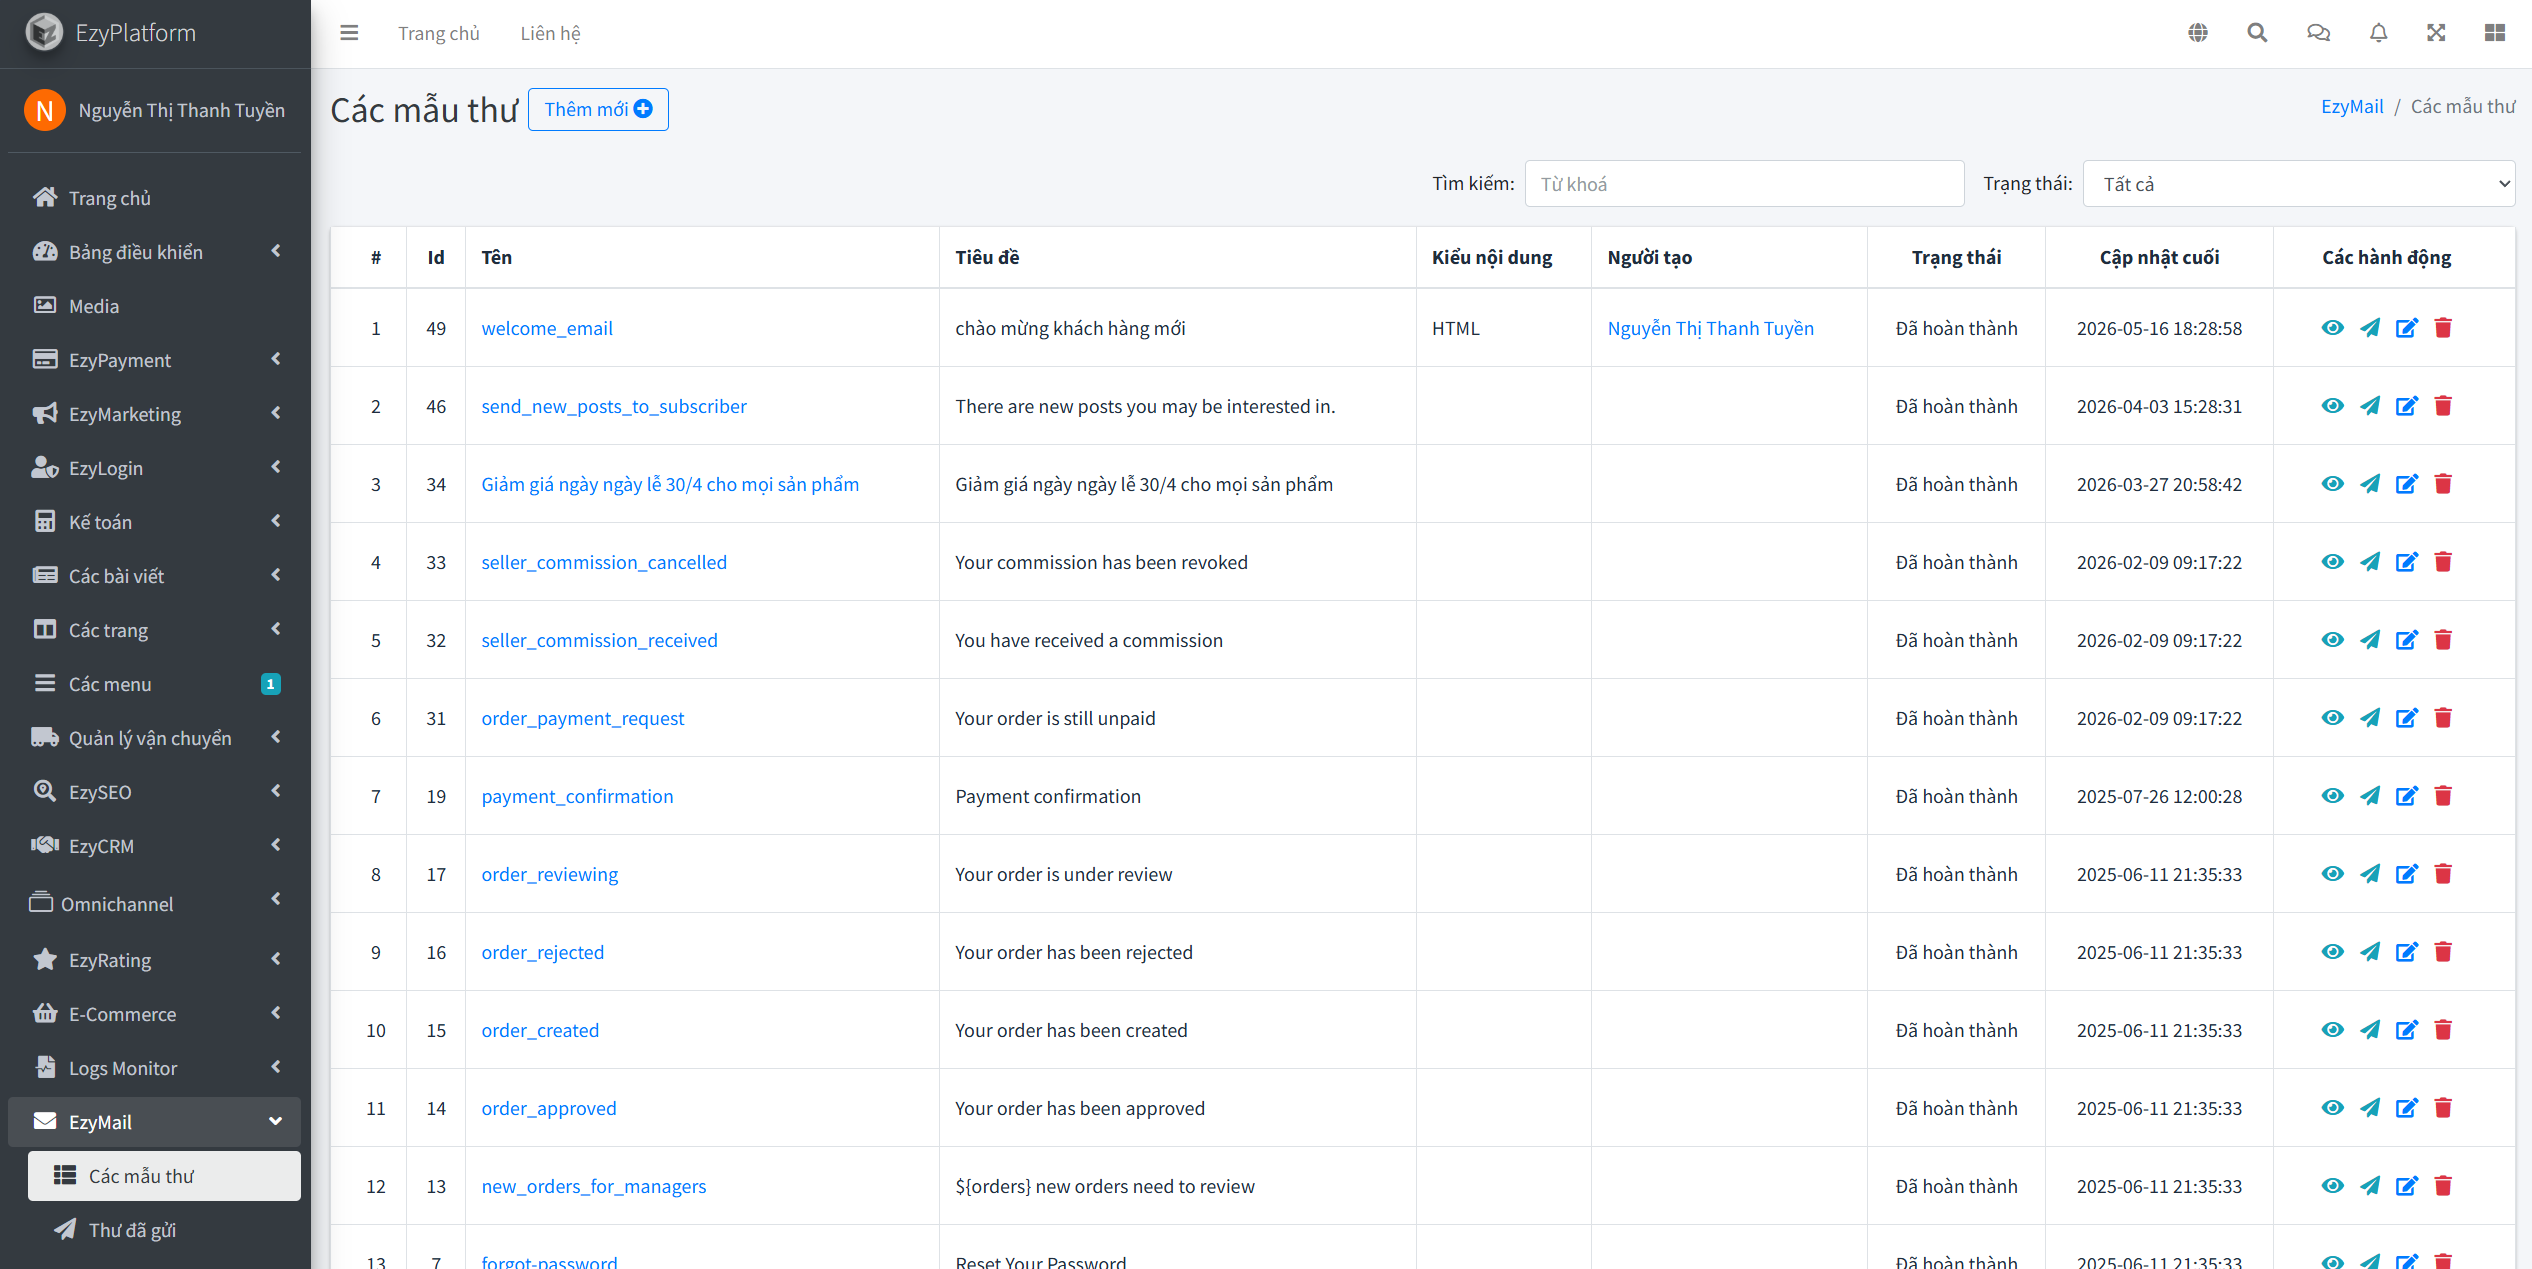Viewport: 2532px width, 1269px height.
Task: Open the chat messages icon
Action: tap(2318, 33)
